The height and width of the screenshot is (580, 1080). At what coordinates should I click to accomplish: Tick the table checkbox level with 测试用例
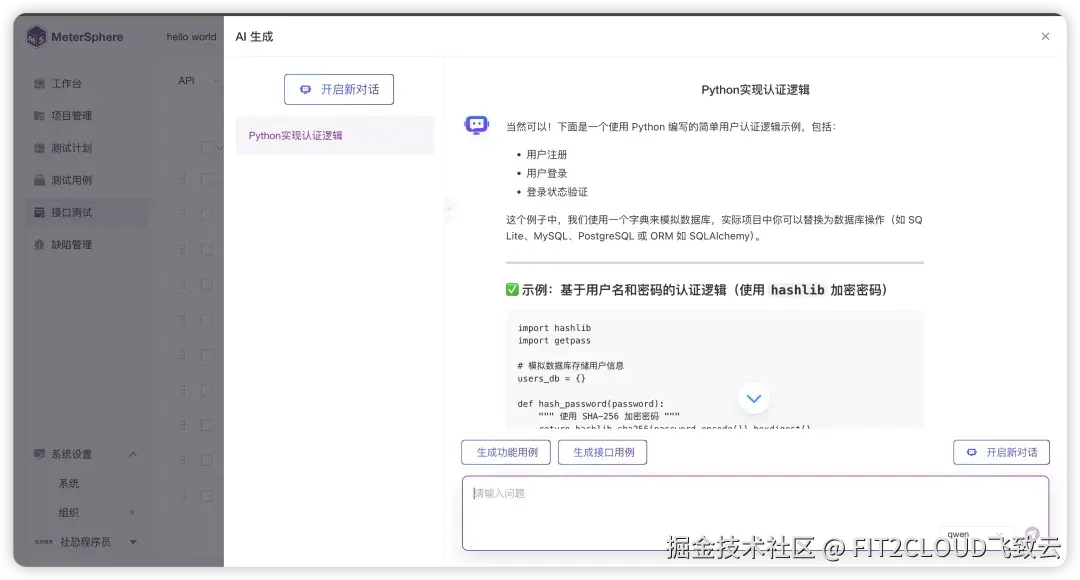coord(207,179)
